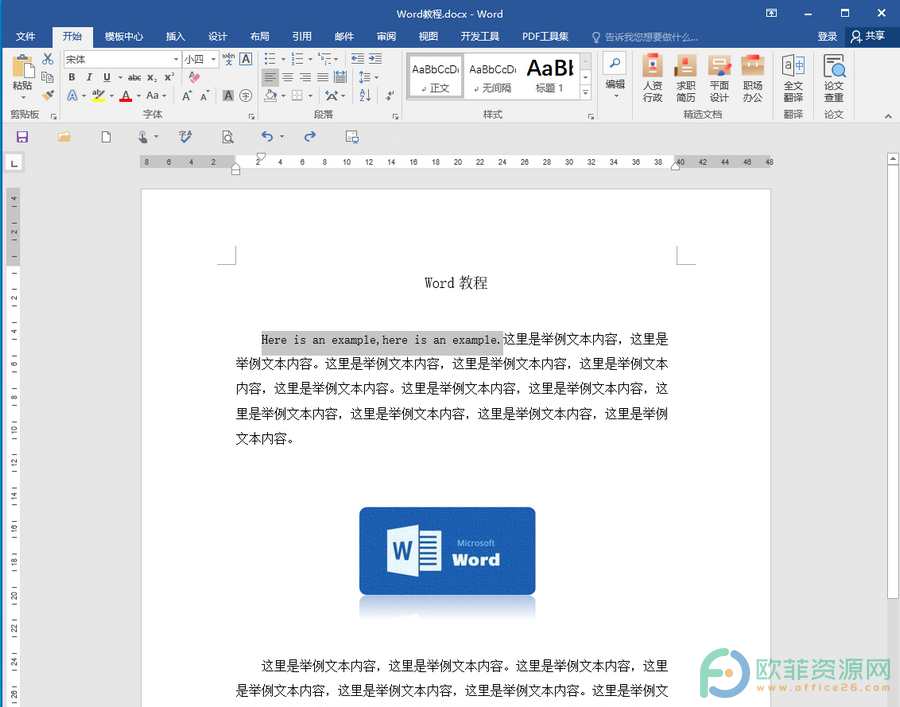900x707 pixels.
Task: Open the borders dropdown arrow
Action: [x=311, y=96]
